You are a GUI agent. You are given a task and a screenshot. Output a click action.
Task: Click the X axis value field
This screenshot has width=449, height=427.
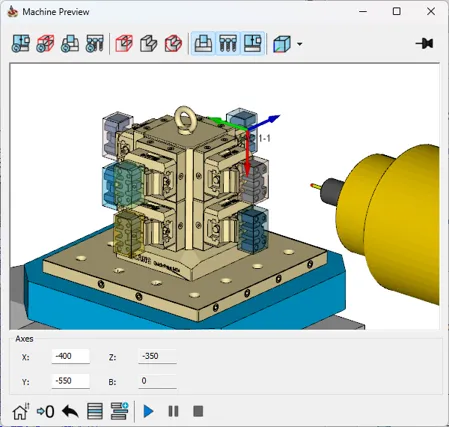tap(71, 356)
